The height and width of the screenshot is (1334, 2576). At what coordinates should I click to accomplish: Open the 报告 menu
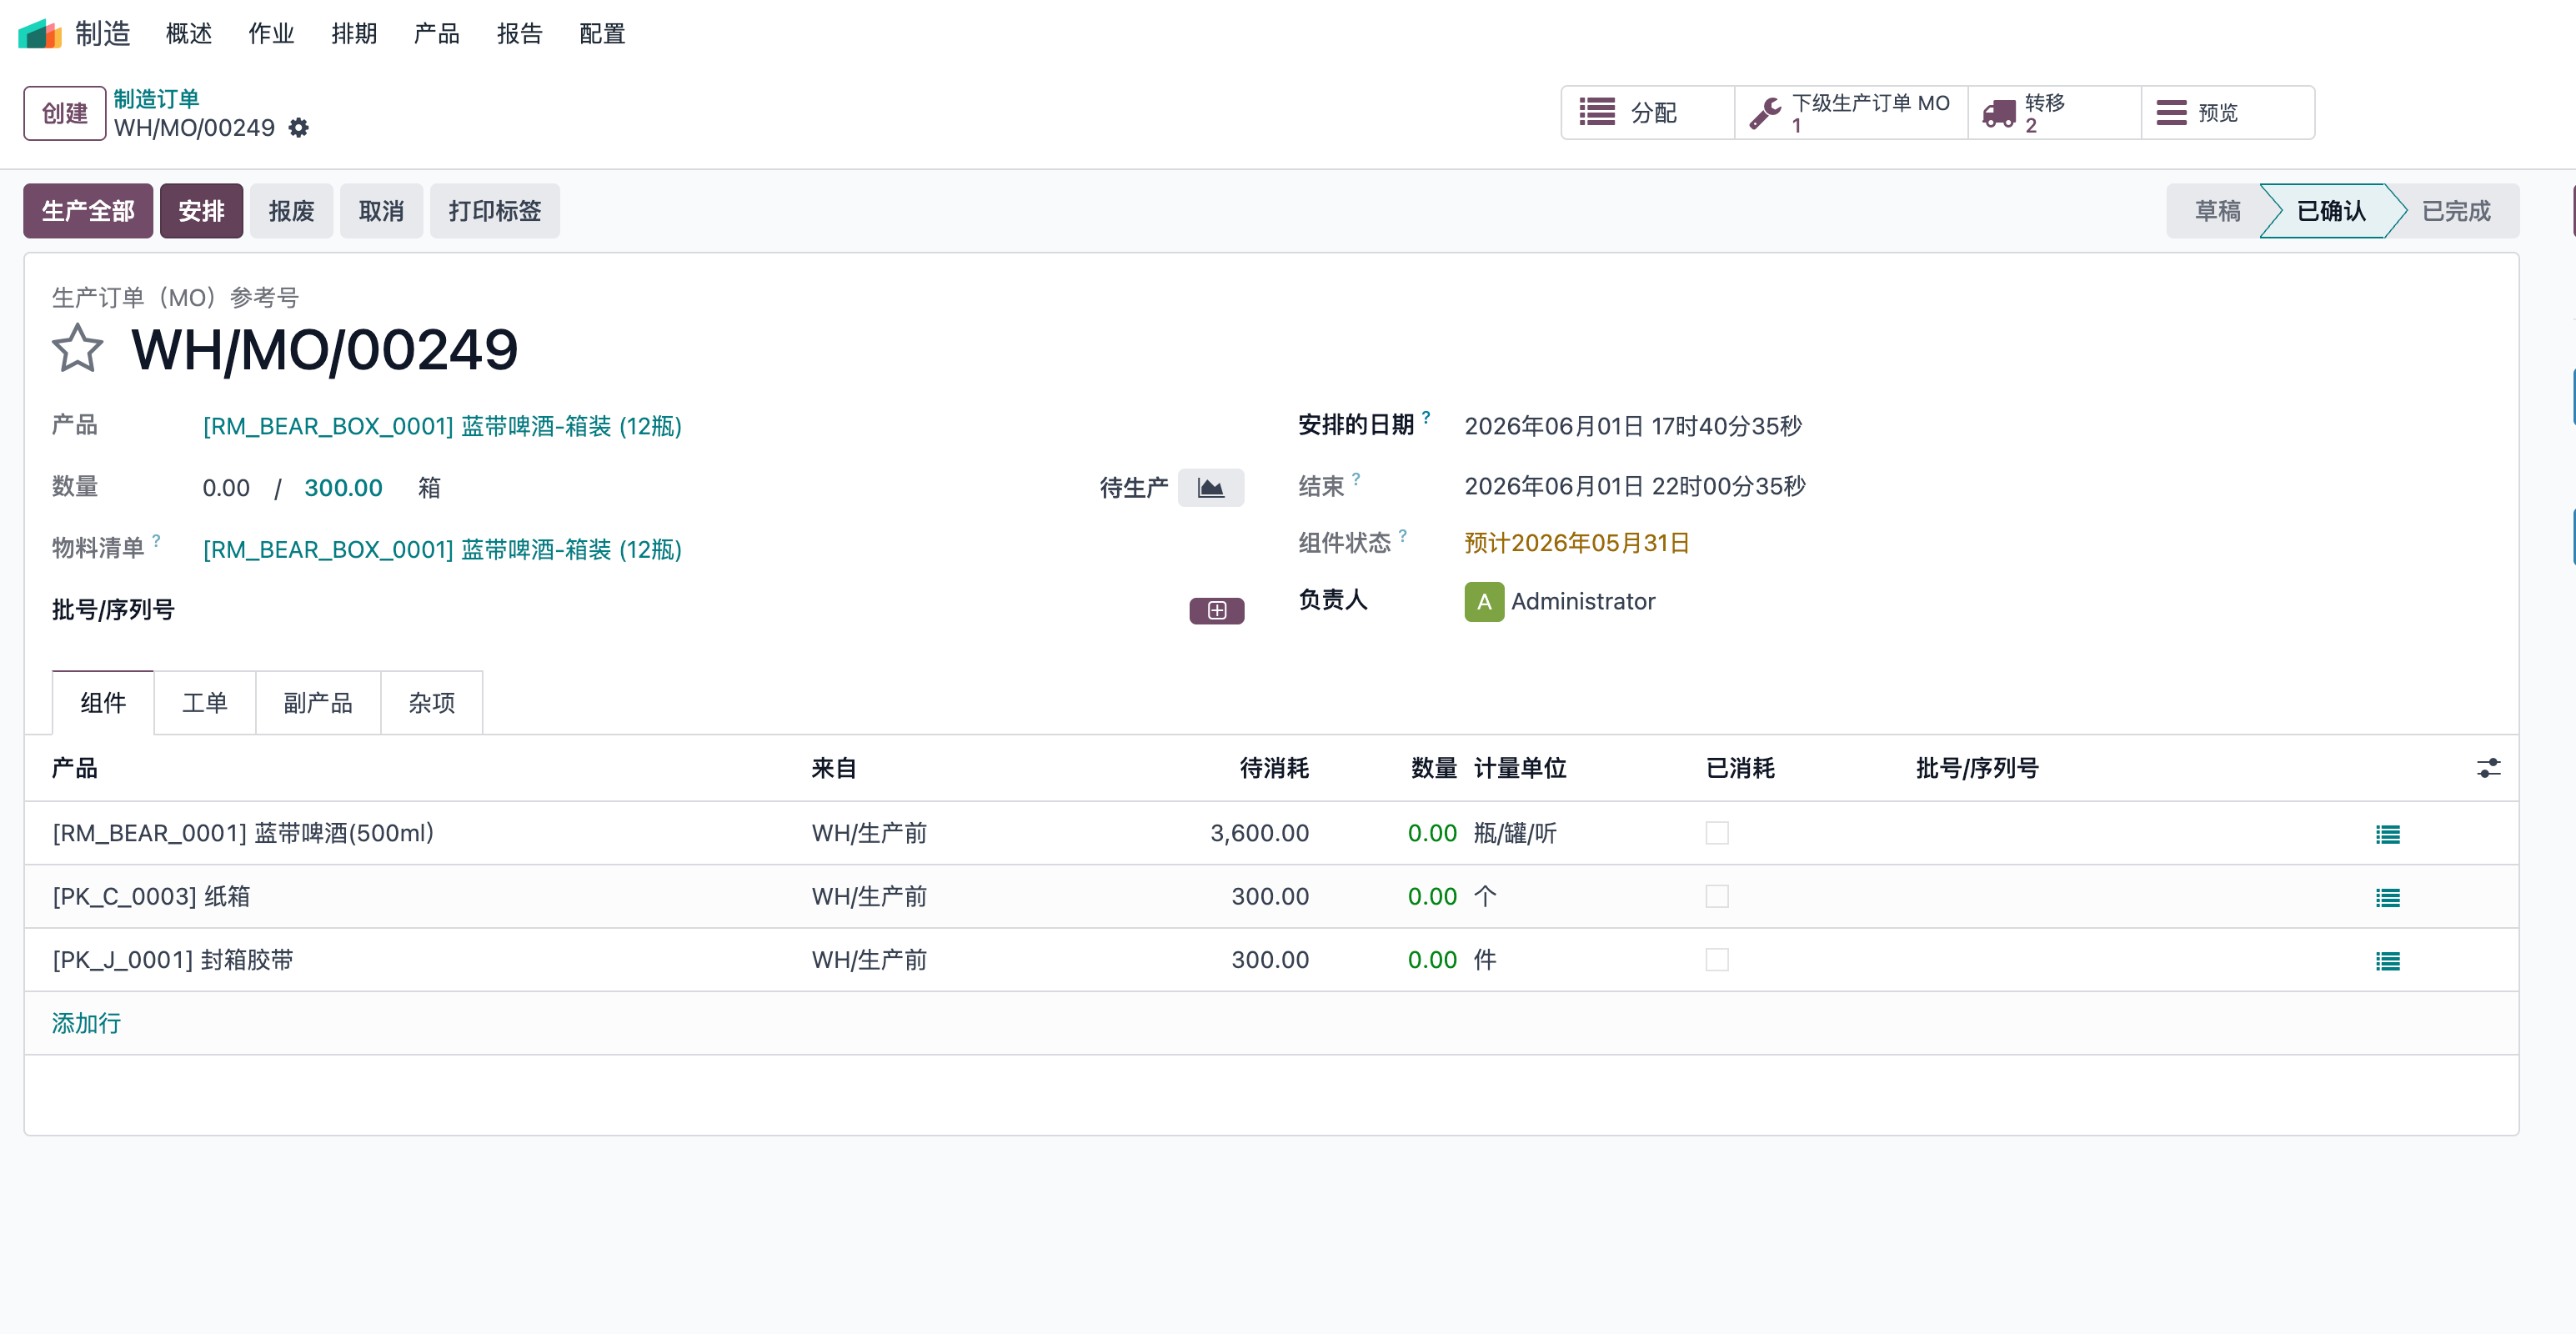coord(520,34)
